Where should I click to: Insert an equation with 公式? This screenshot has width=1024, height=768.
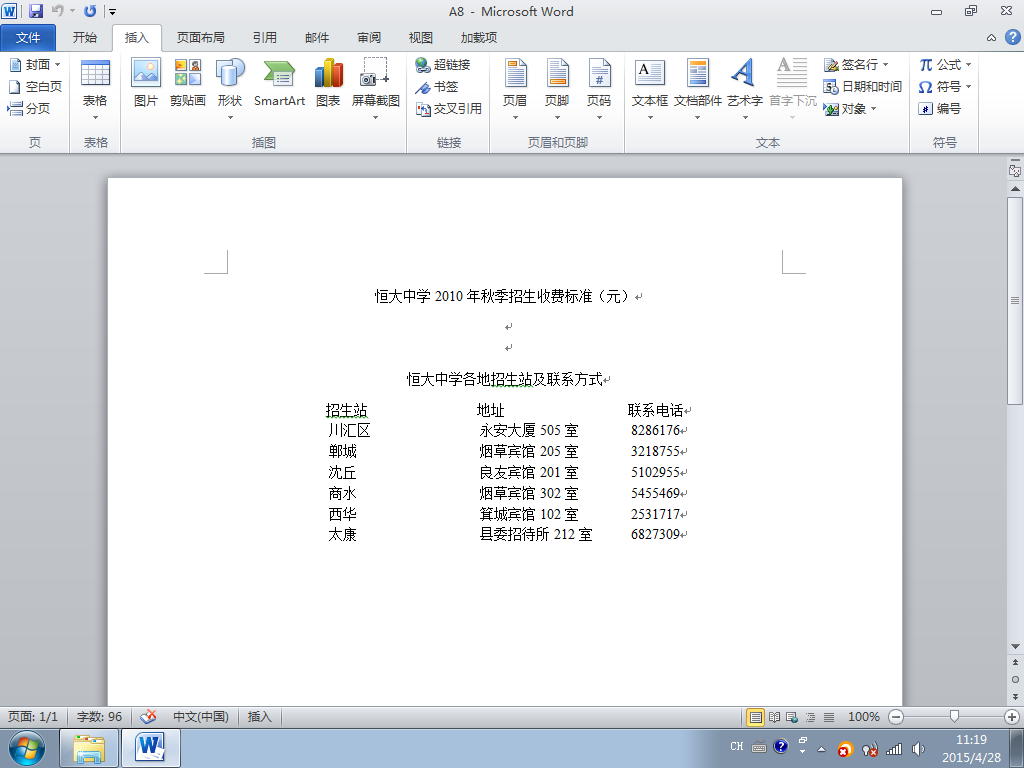coord(940,65)
